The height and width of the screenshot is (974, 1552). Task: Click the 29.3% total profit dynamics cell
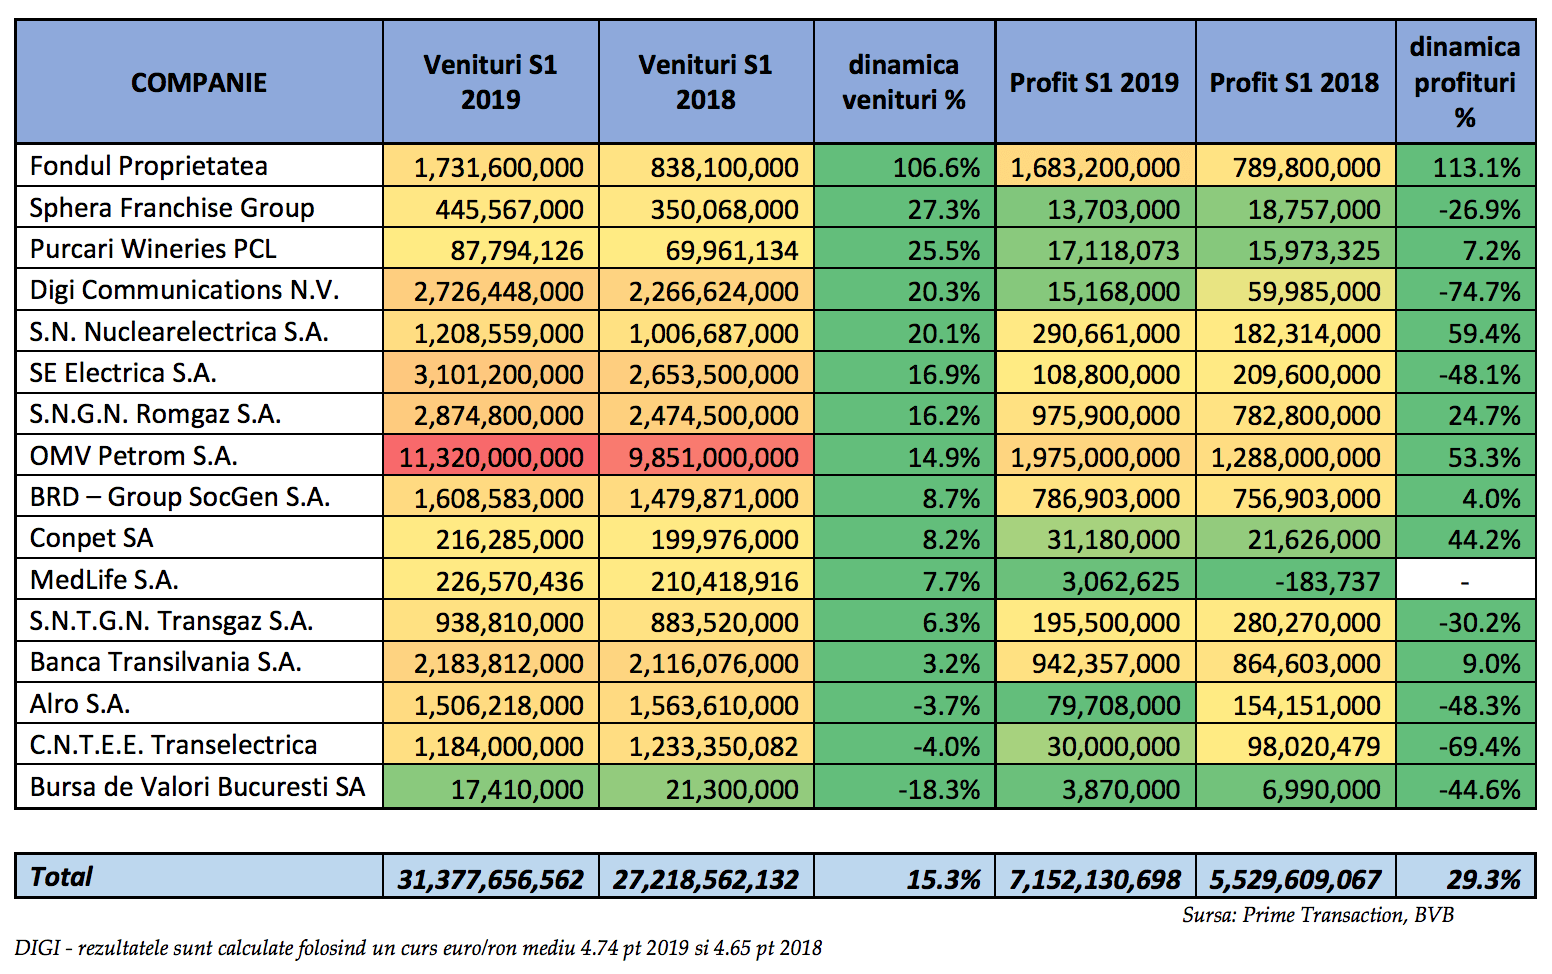tap(1465, 877)
